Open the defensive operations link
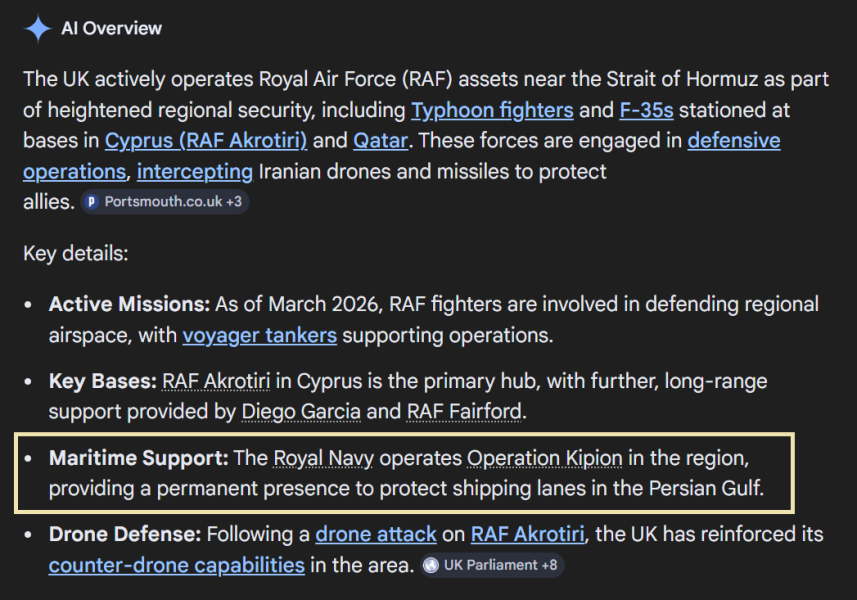This screenshot has width=857, height=600. [734, 141]
